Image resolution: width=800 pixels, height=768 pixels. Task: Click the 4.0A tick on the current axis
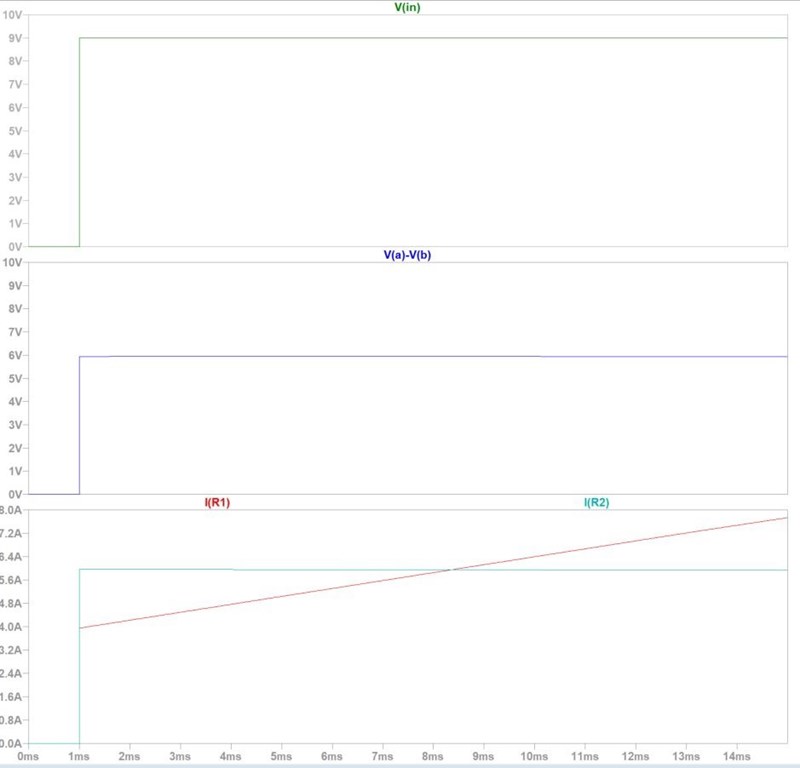point(13,627)
